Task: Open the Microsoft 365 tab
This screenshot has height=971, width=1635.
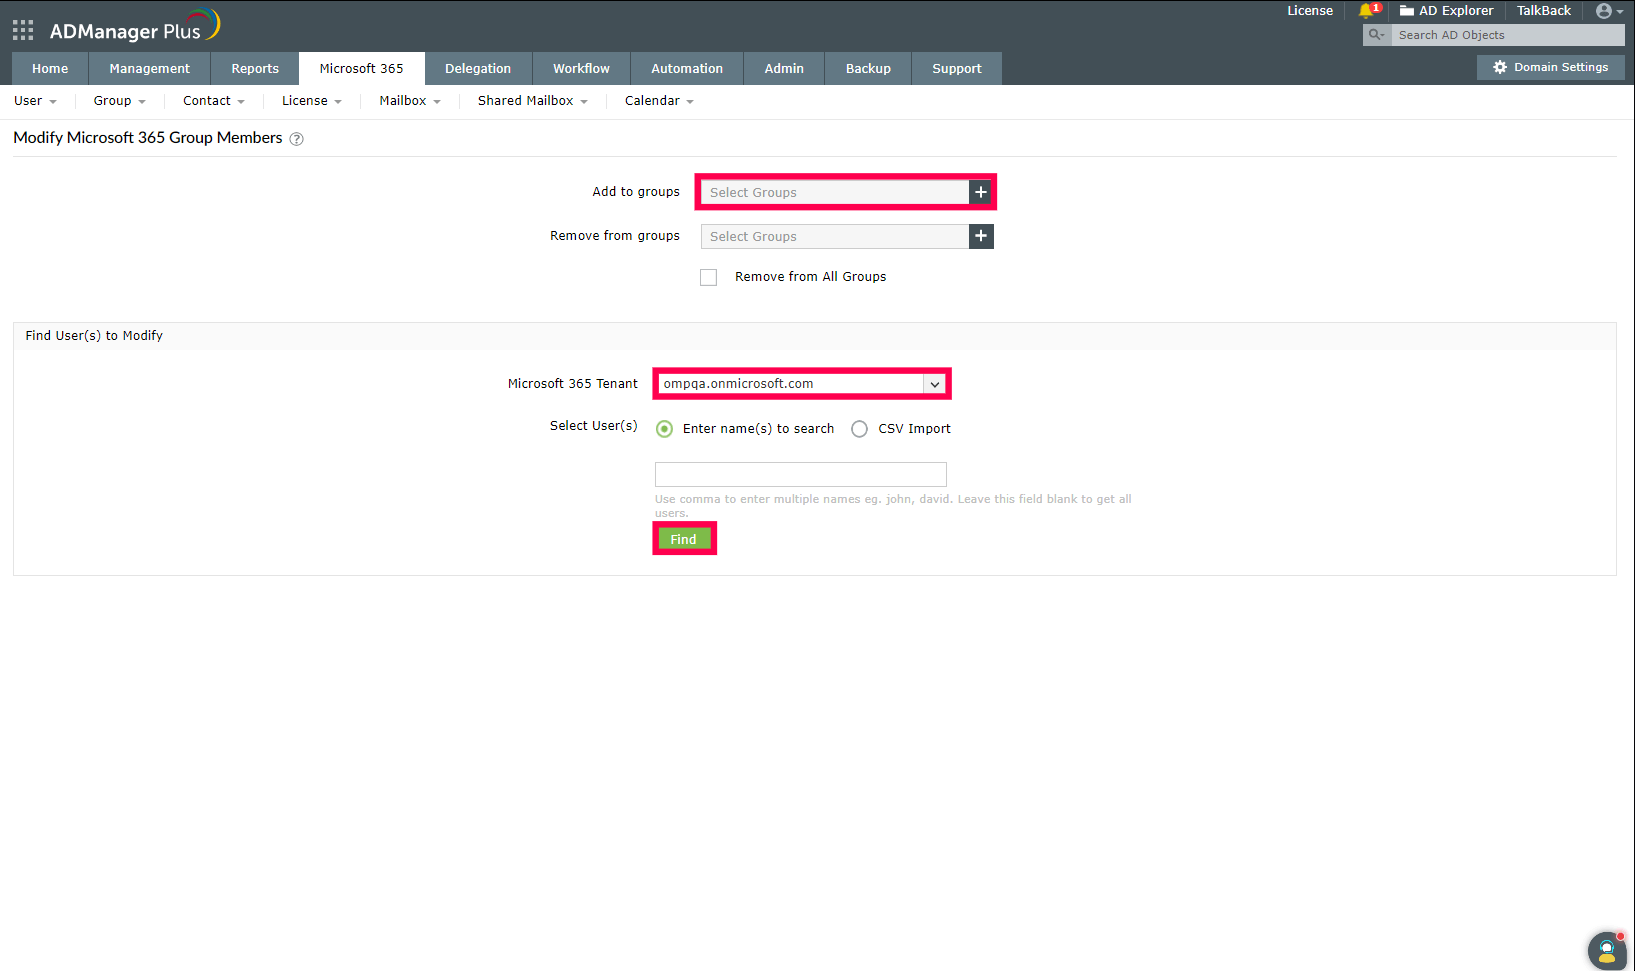Action: 362,69
